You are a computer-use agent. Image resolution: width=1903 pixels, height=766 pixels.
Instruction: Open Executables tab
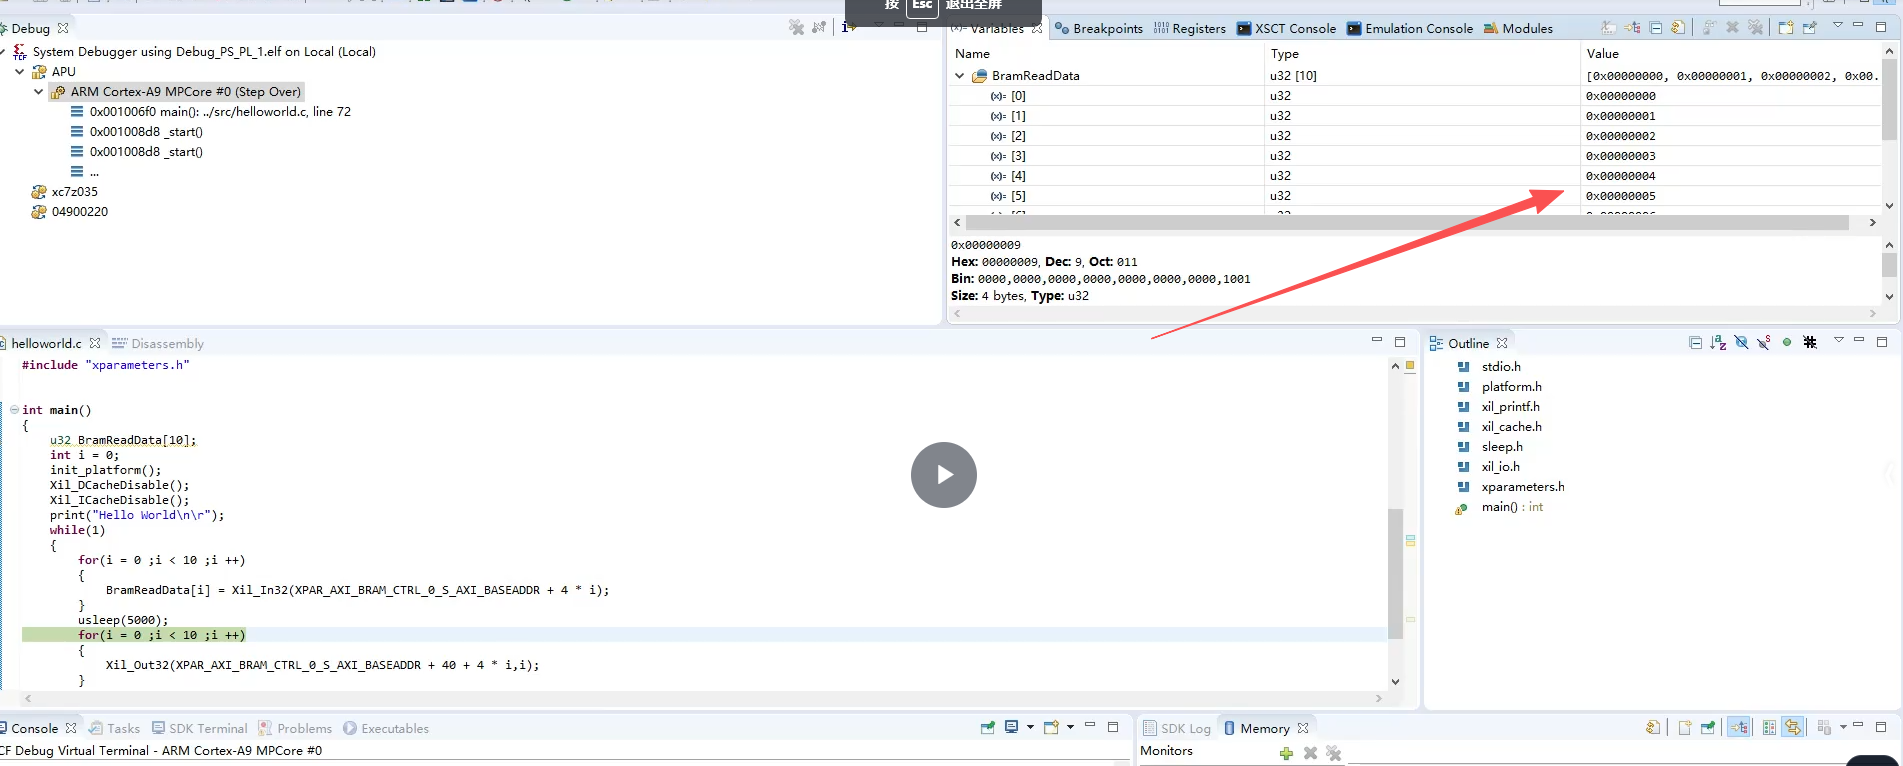pos(386,728)
